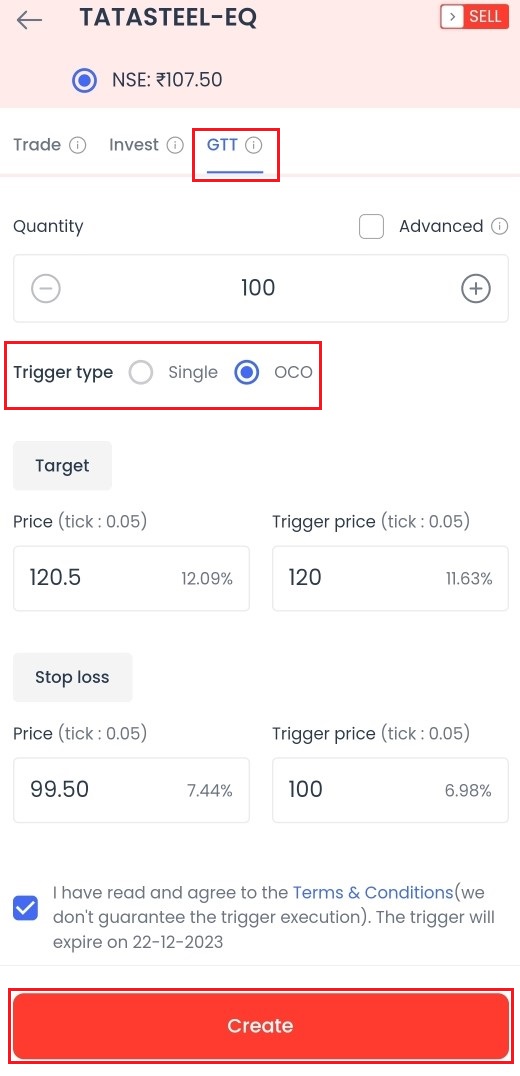Increase quantity with the plus icon
The height and width of the screenshot is (1076, 520).
point(475,289)
